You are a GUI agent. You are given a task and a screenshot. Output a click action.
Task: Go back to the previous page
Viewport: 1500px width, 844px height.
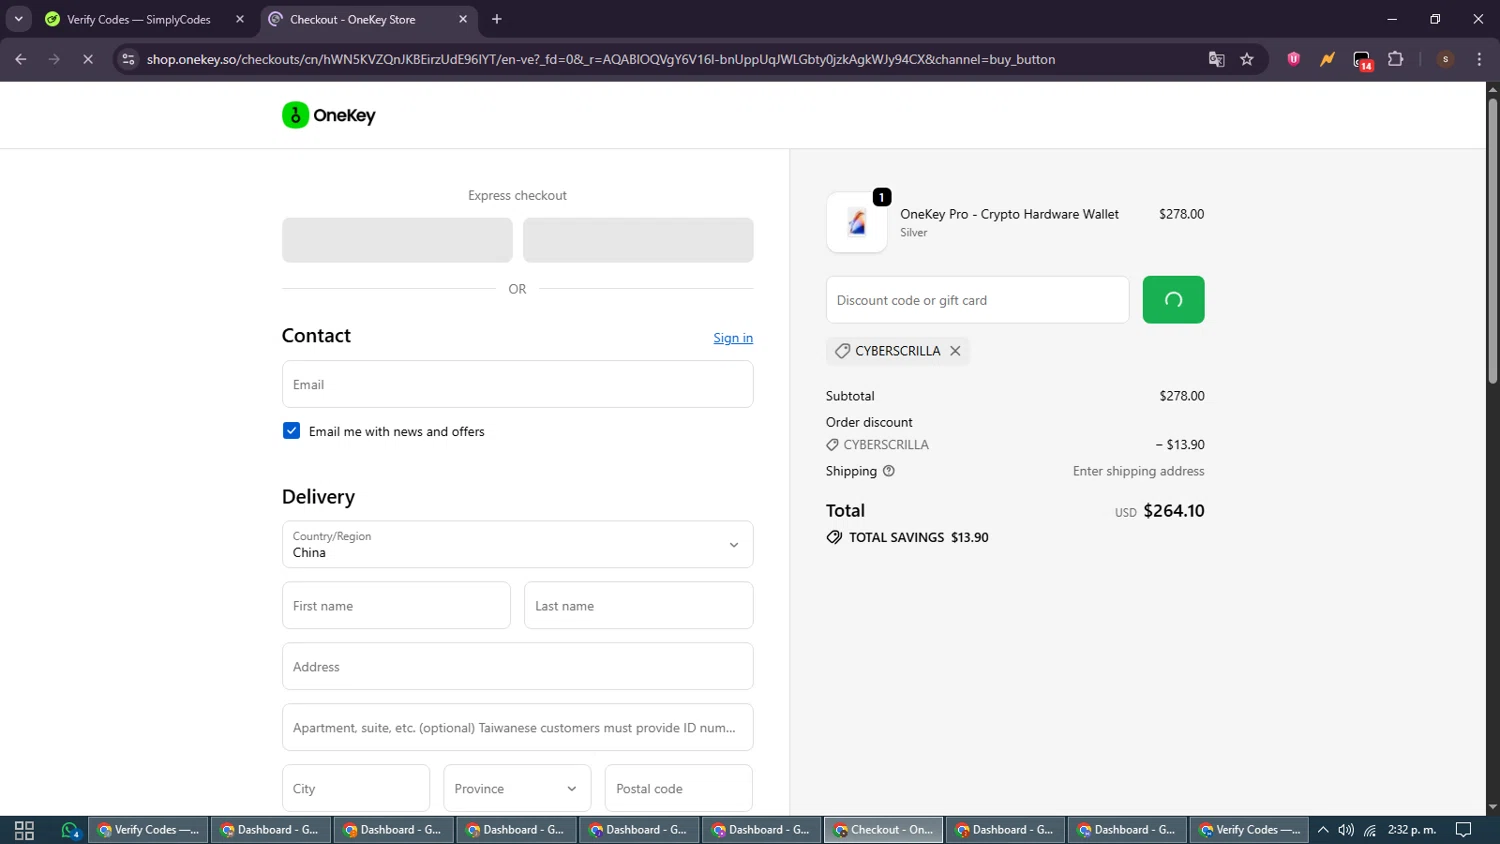pos(21,59)
